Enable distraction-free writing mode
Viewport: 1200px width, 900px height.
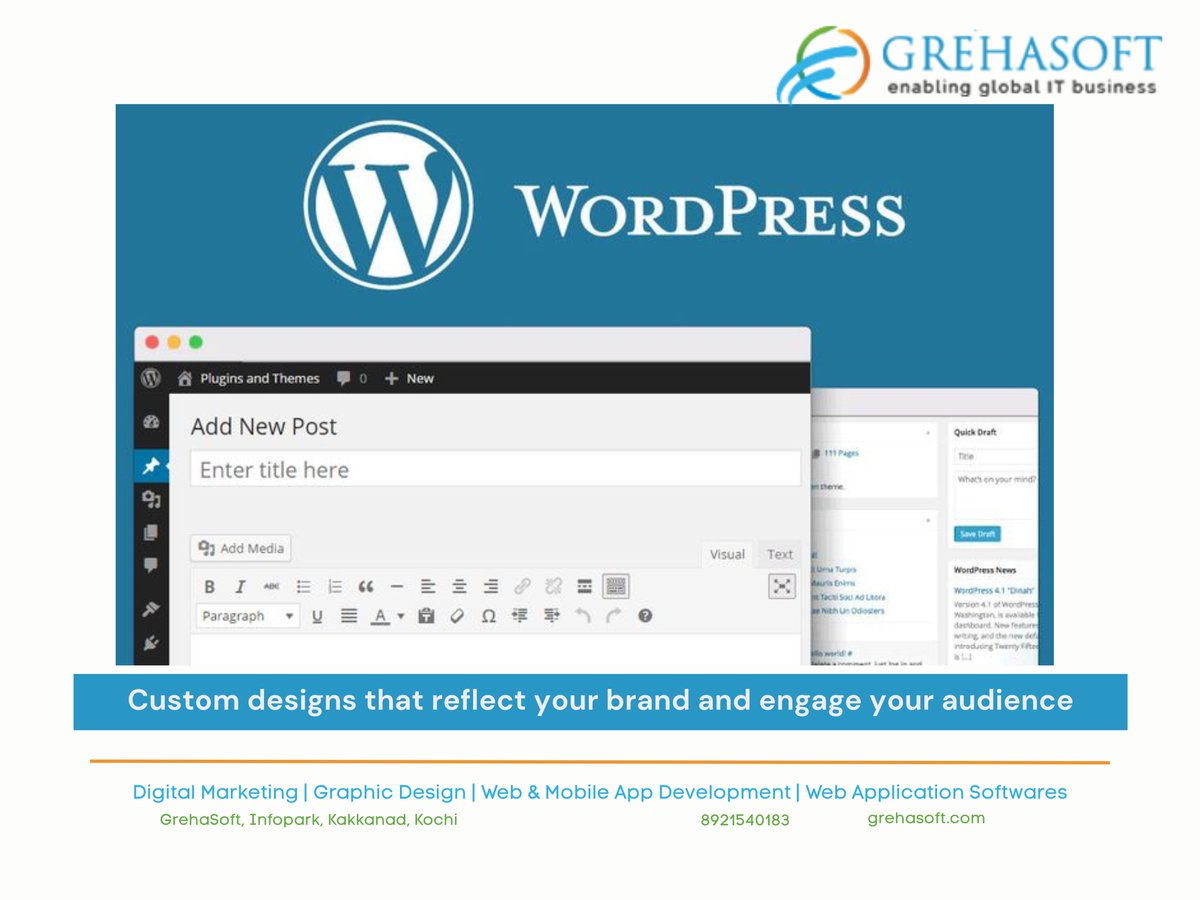tap(781, 586)
